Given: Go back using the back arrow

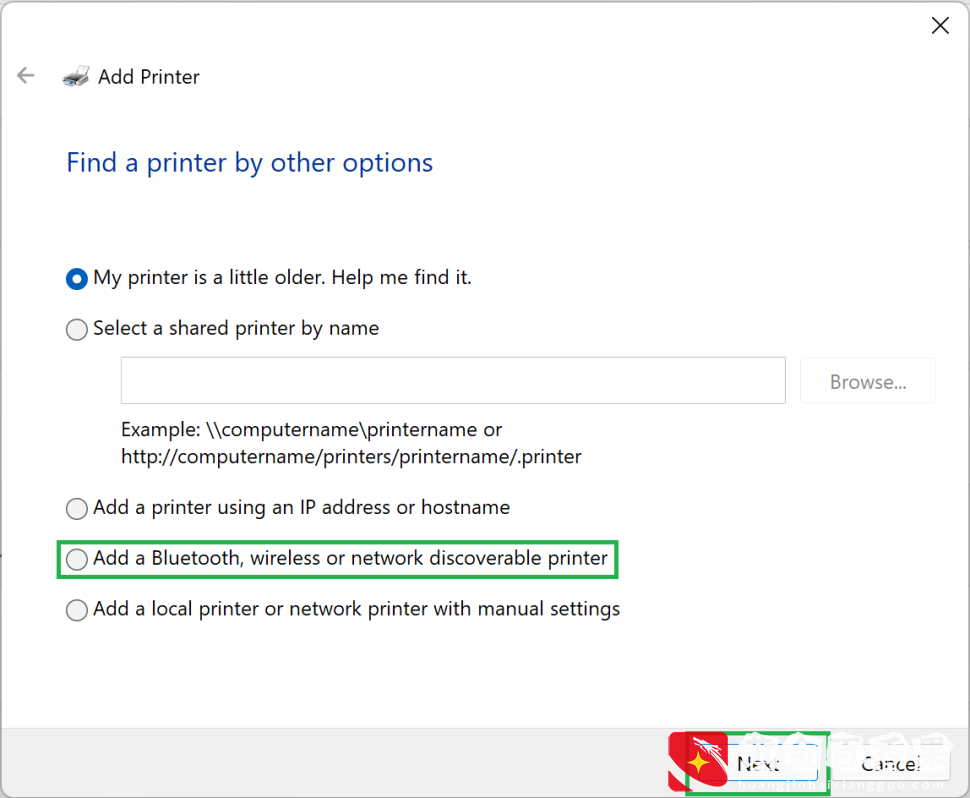Looking at the screenshot, I should [x=25, y=75].
